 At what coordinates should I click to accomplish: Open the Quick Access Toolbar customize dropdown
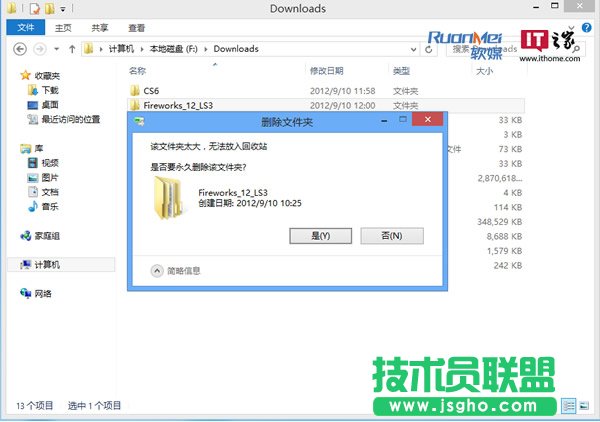pos(63,8)
